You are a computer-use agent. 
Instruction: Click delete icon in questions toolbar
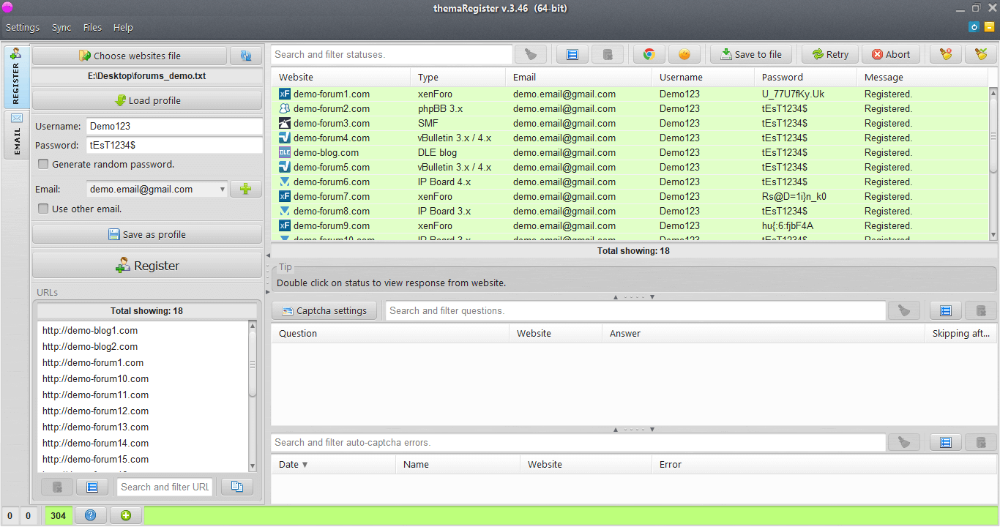[981, 311]
